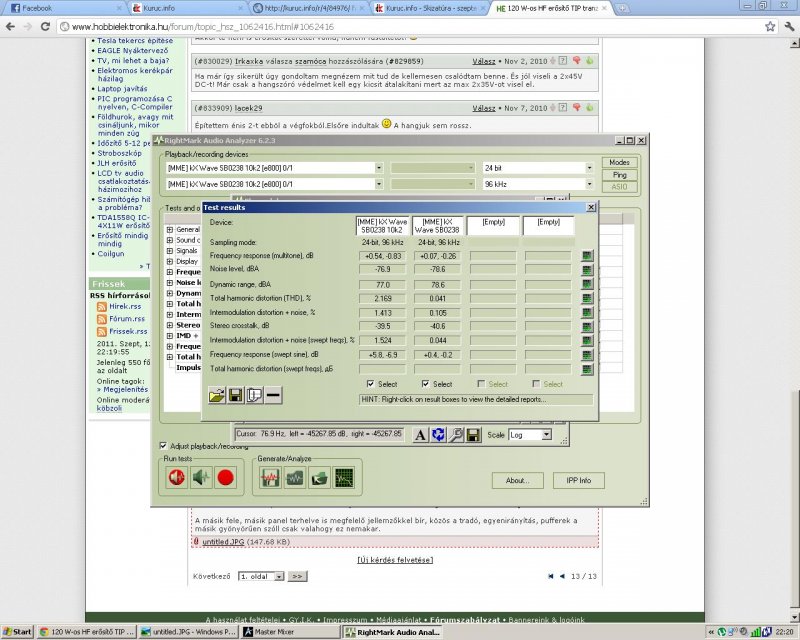Expand the General tree node
Image resolution: width=800 pixels, height=640 pixels.
point(170,230)
